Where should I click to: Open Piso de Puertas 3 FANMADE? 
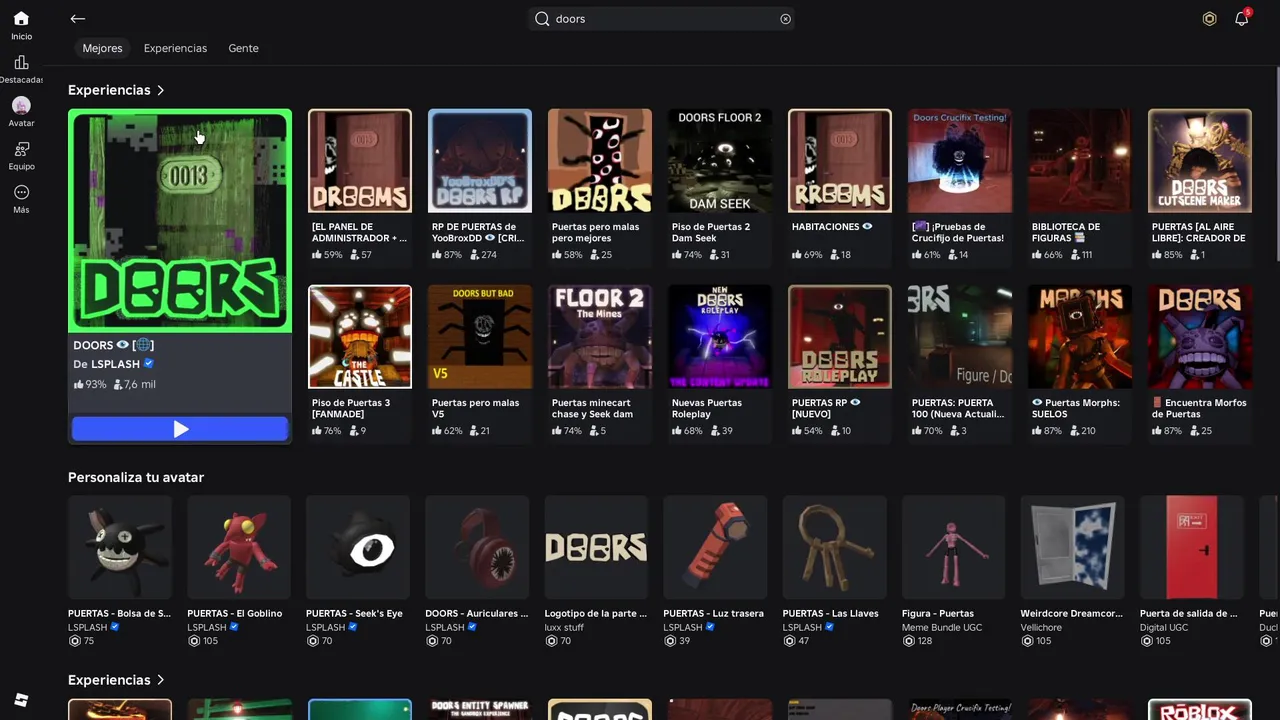(x=360, y=362)
